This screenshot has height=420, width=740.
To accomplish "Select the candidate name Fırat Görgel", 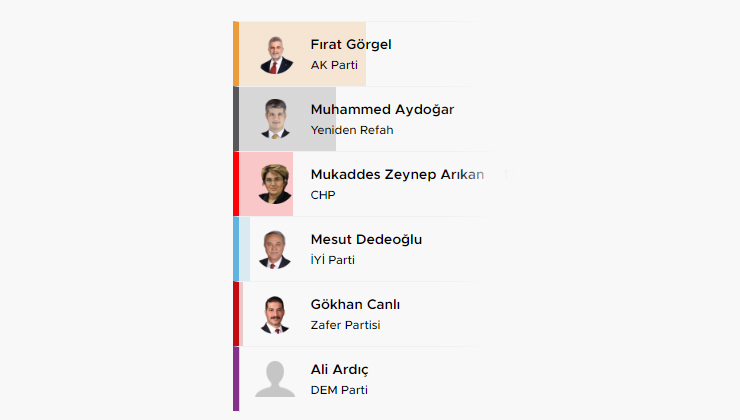I will [351, 44].
